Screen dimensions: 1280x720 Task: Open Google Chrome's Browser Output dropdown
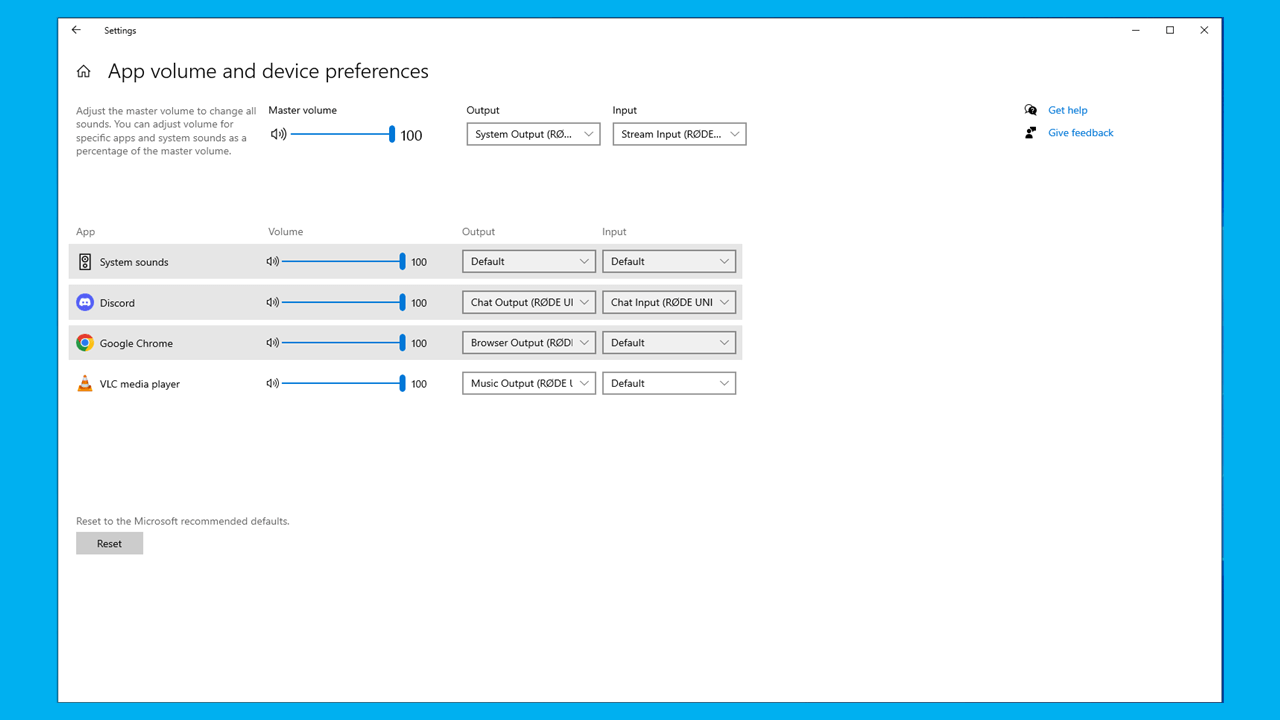tap(528, 343)
